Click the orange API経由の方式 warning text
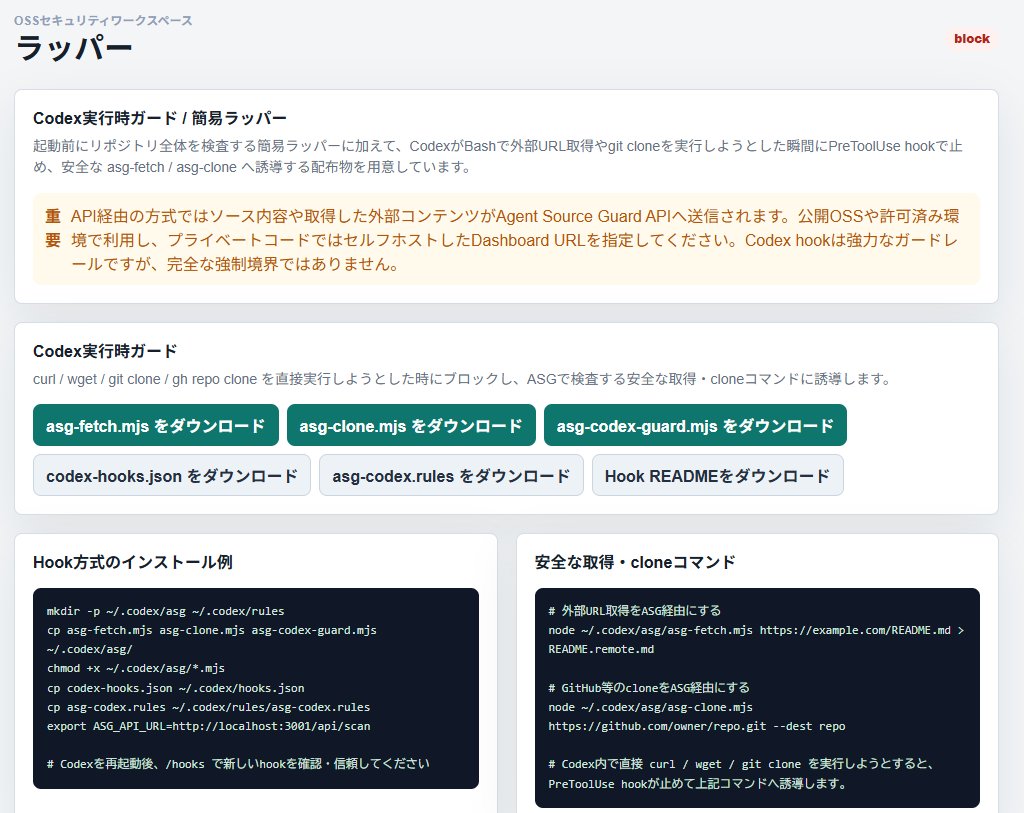Viewport: 1024px width, 813px height. coord(515,240)
